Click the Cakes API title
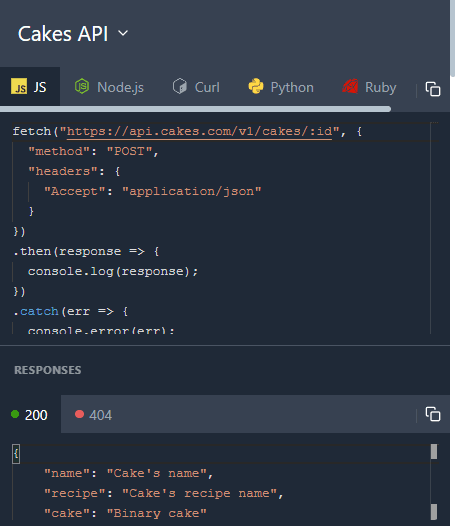 click(63, 34)
